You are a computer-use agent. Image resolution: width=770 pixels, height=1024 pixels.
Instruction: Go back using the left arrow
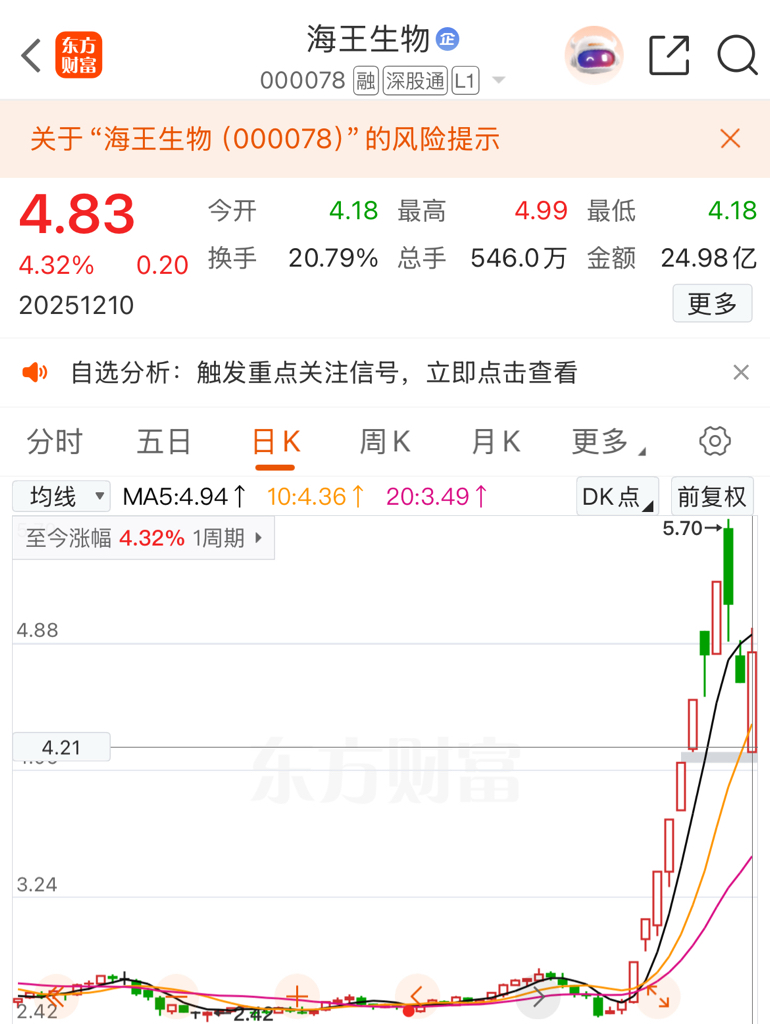31,55
